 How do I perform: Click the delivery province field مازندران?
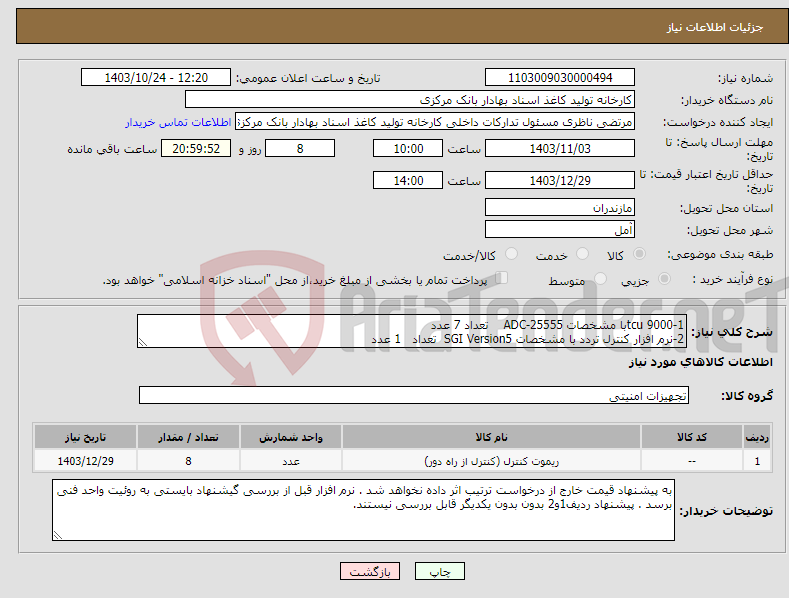560,207
